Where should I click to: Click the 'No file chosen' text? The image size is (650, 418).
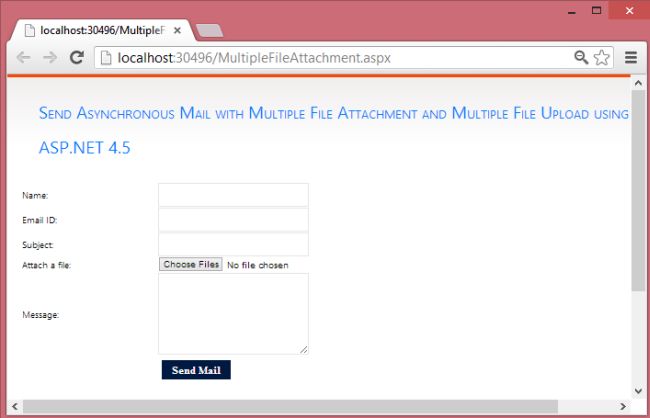coord(257,265)
